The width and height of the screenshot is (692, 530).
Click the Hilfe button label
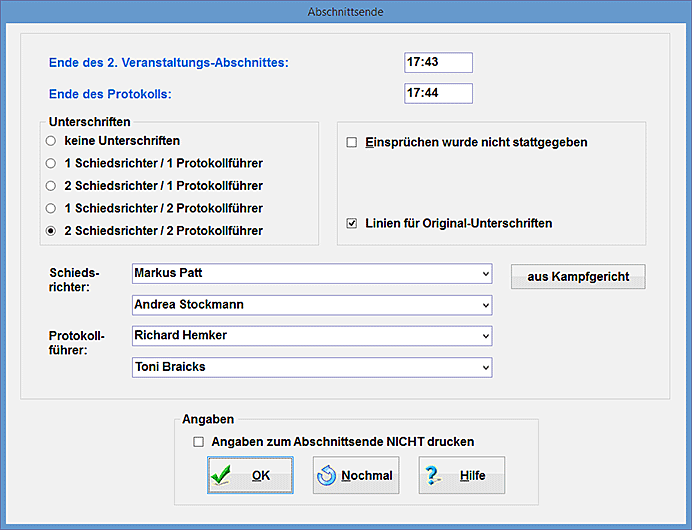[x=472, y=476]
